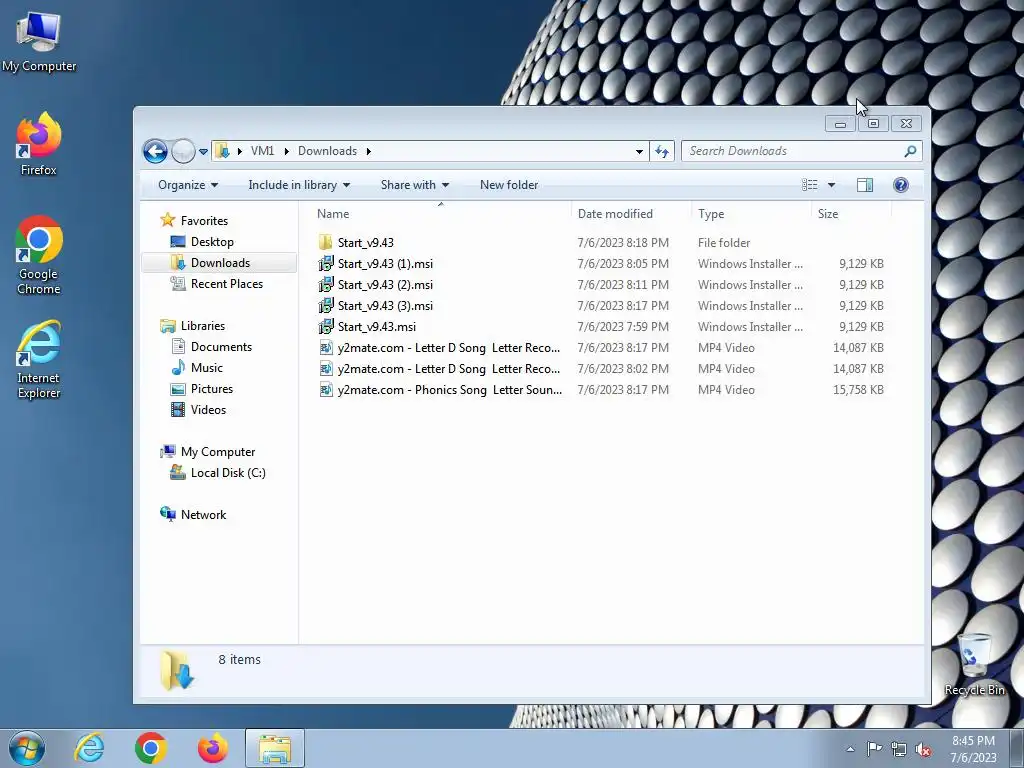Open Local Disk (C:) in sidebar

coord(228,472)
